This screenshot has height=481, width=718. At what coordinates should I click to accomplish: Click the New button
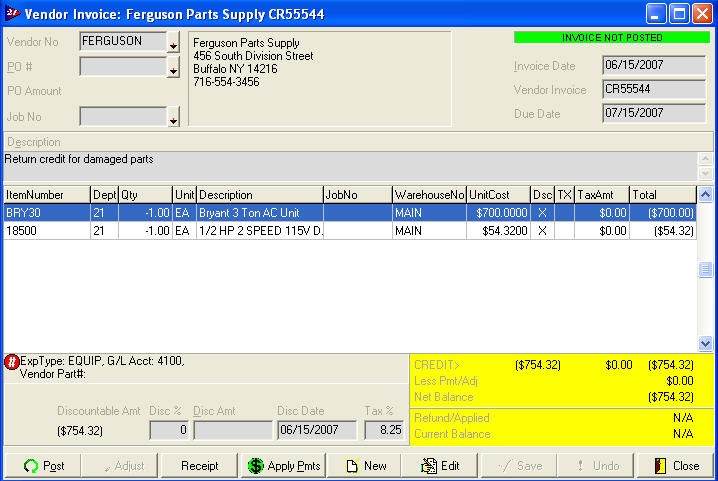pyautogui.click(x=365, y=466)
